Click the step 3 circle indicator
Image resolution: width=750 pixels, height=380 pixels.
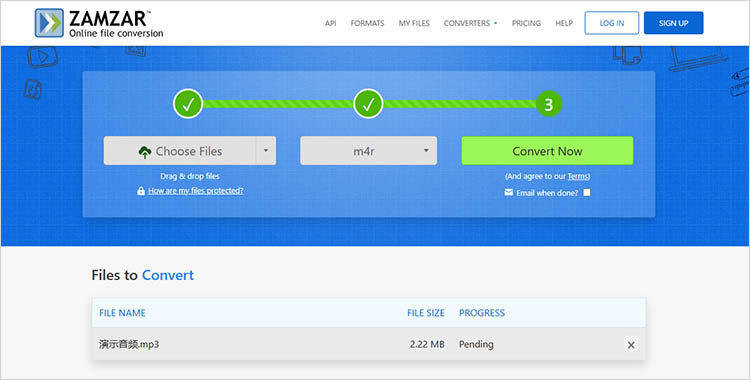coord(549,104)
